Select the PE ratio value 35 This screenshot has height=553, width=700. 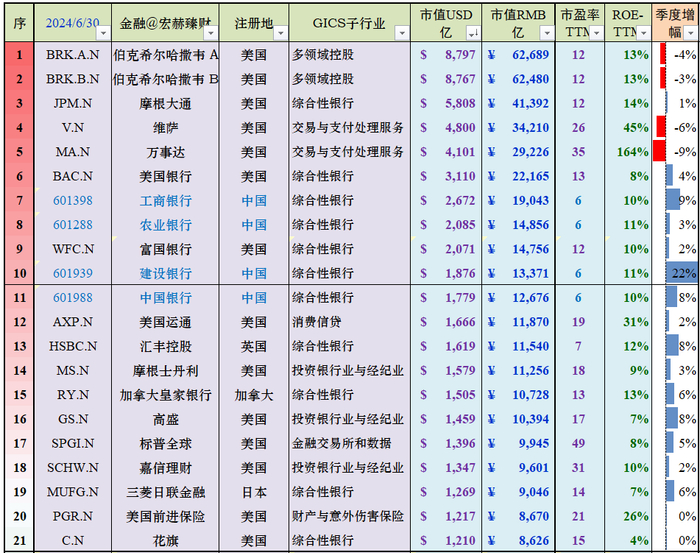tap(580, 152)
